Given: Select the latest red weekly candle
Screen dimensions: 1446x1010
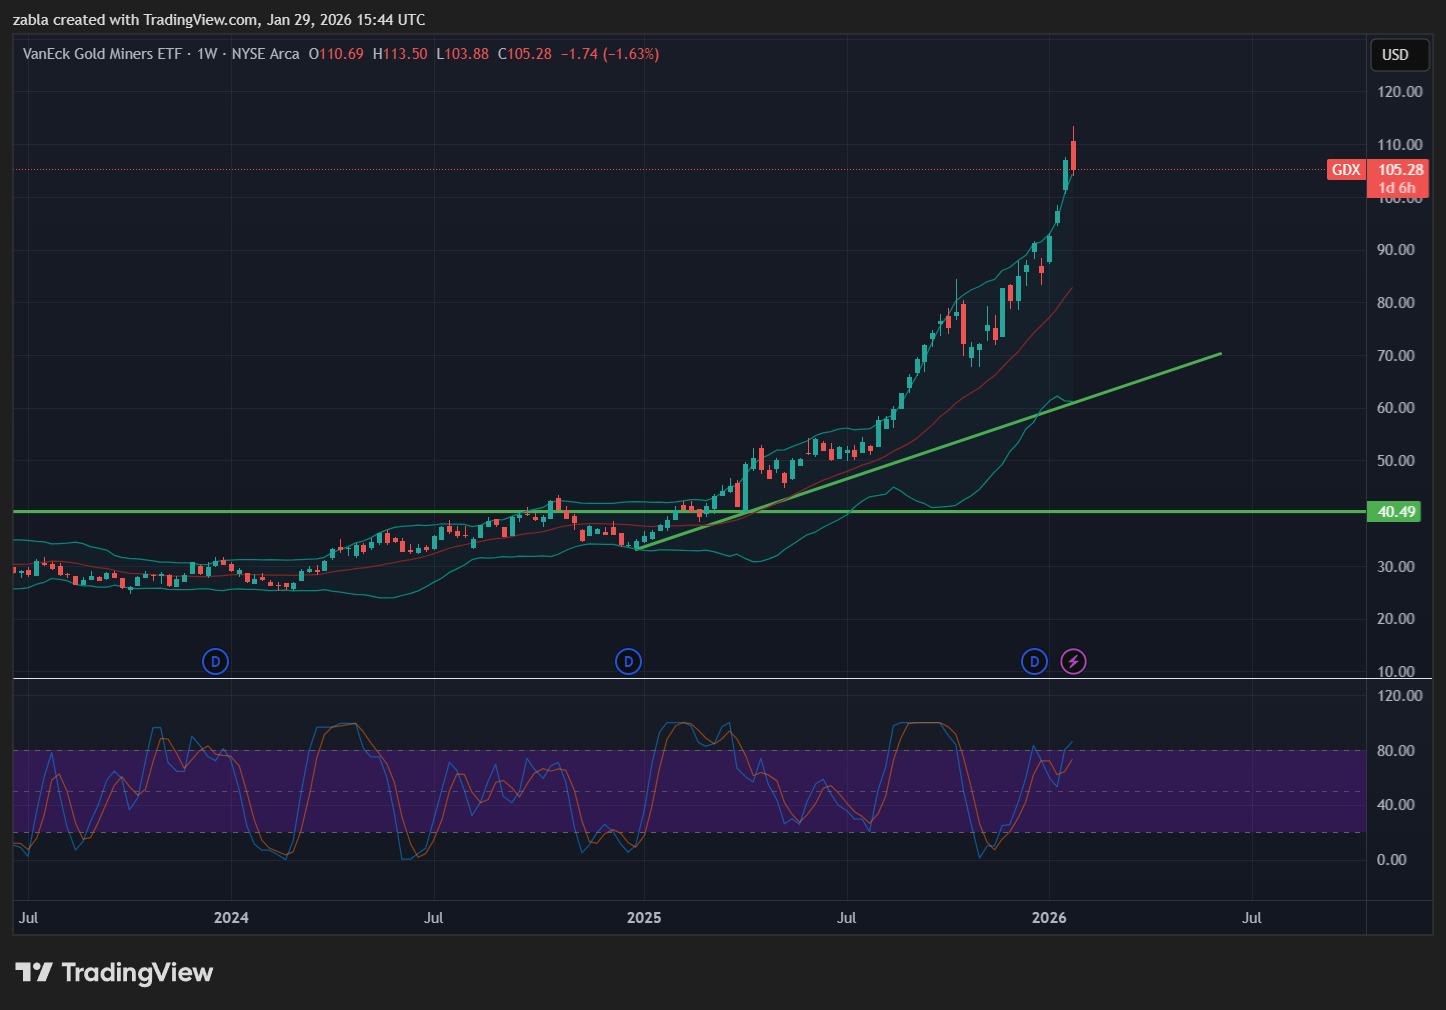Looking at the screenshot, I should coord(1073,155).
